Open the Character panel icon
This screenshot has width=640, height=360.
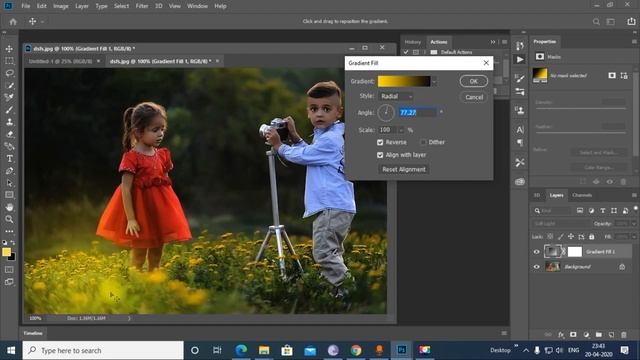520,130
